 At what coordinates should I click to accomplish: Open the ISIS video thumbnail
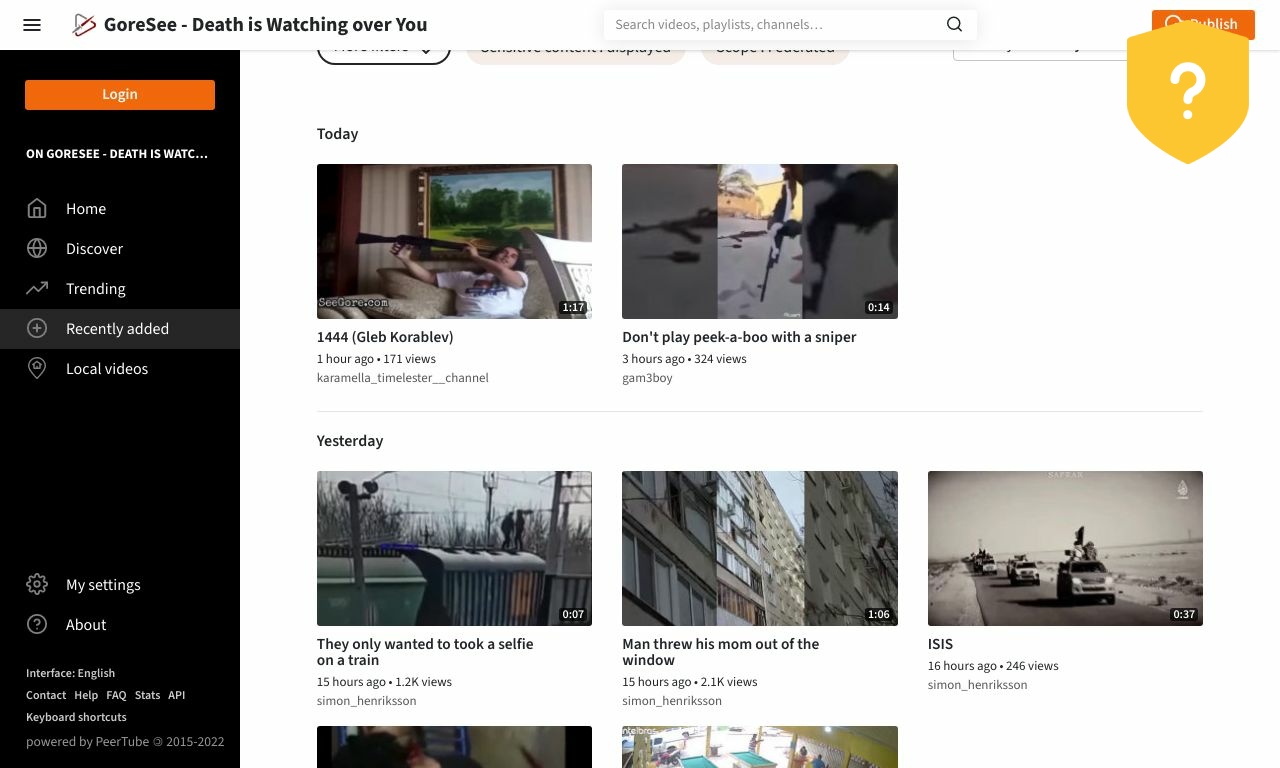pos(1065,548)
